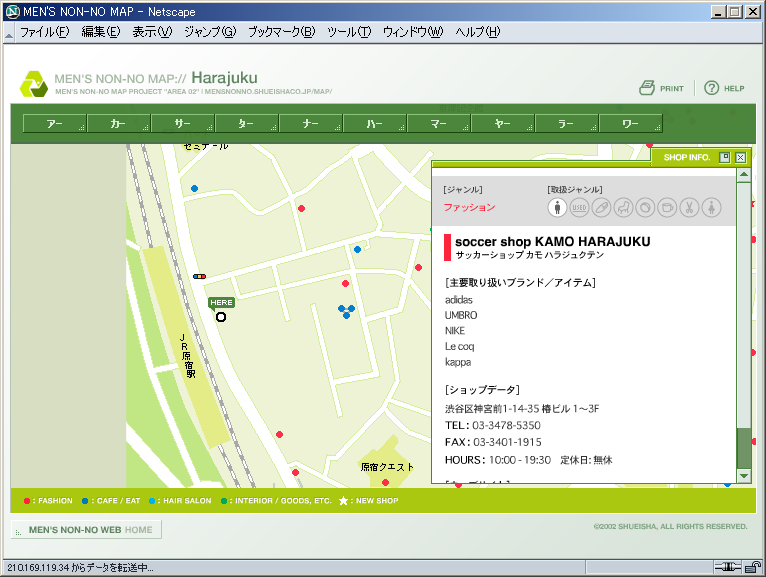
Task: Open the ハ- kana index dropdown
Action: (375, 124)
